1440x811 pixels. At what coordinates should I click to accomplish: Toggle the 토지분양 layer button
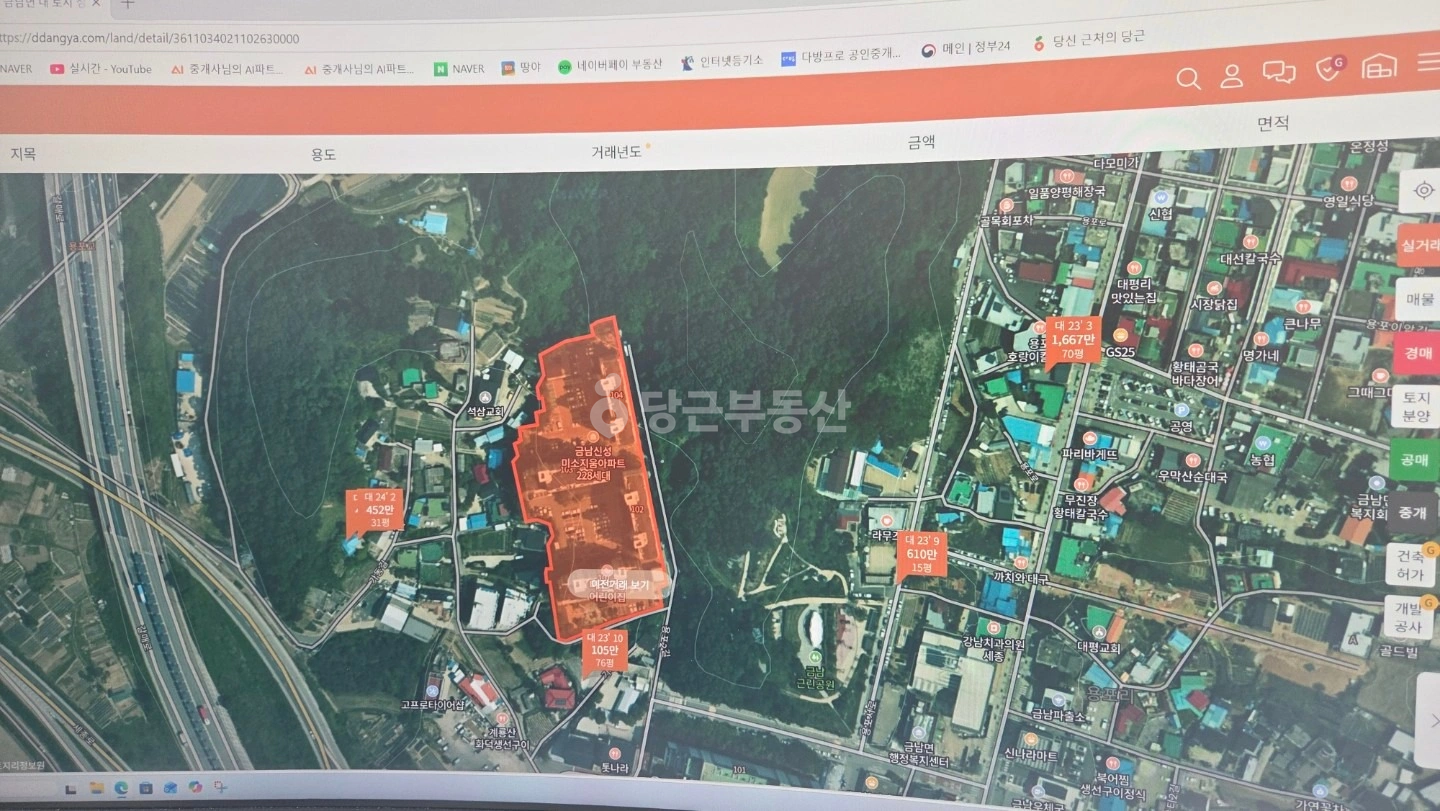(1417, 406)
